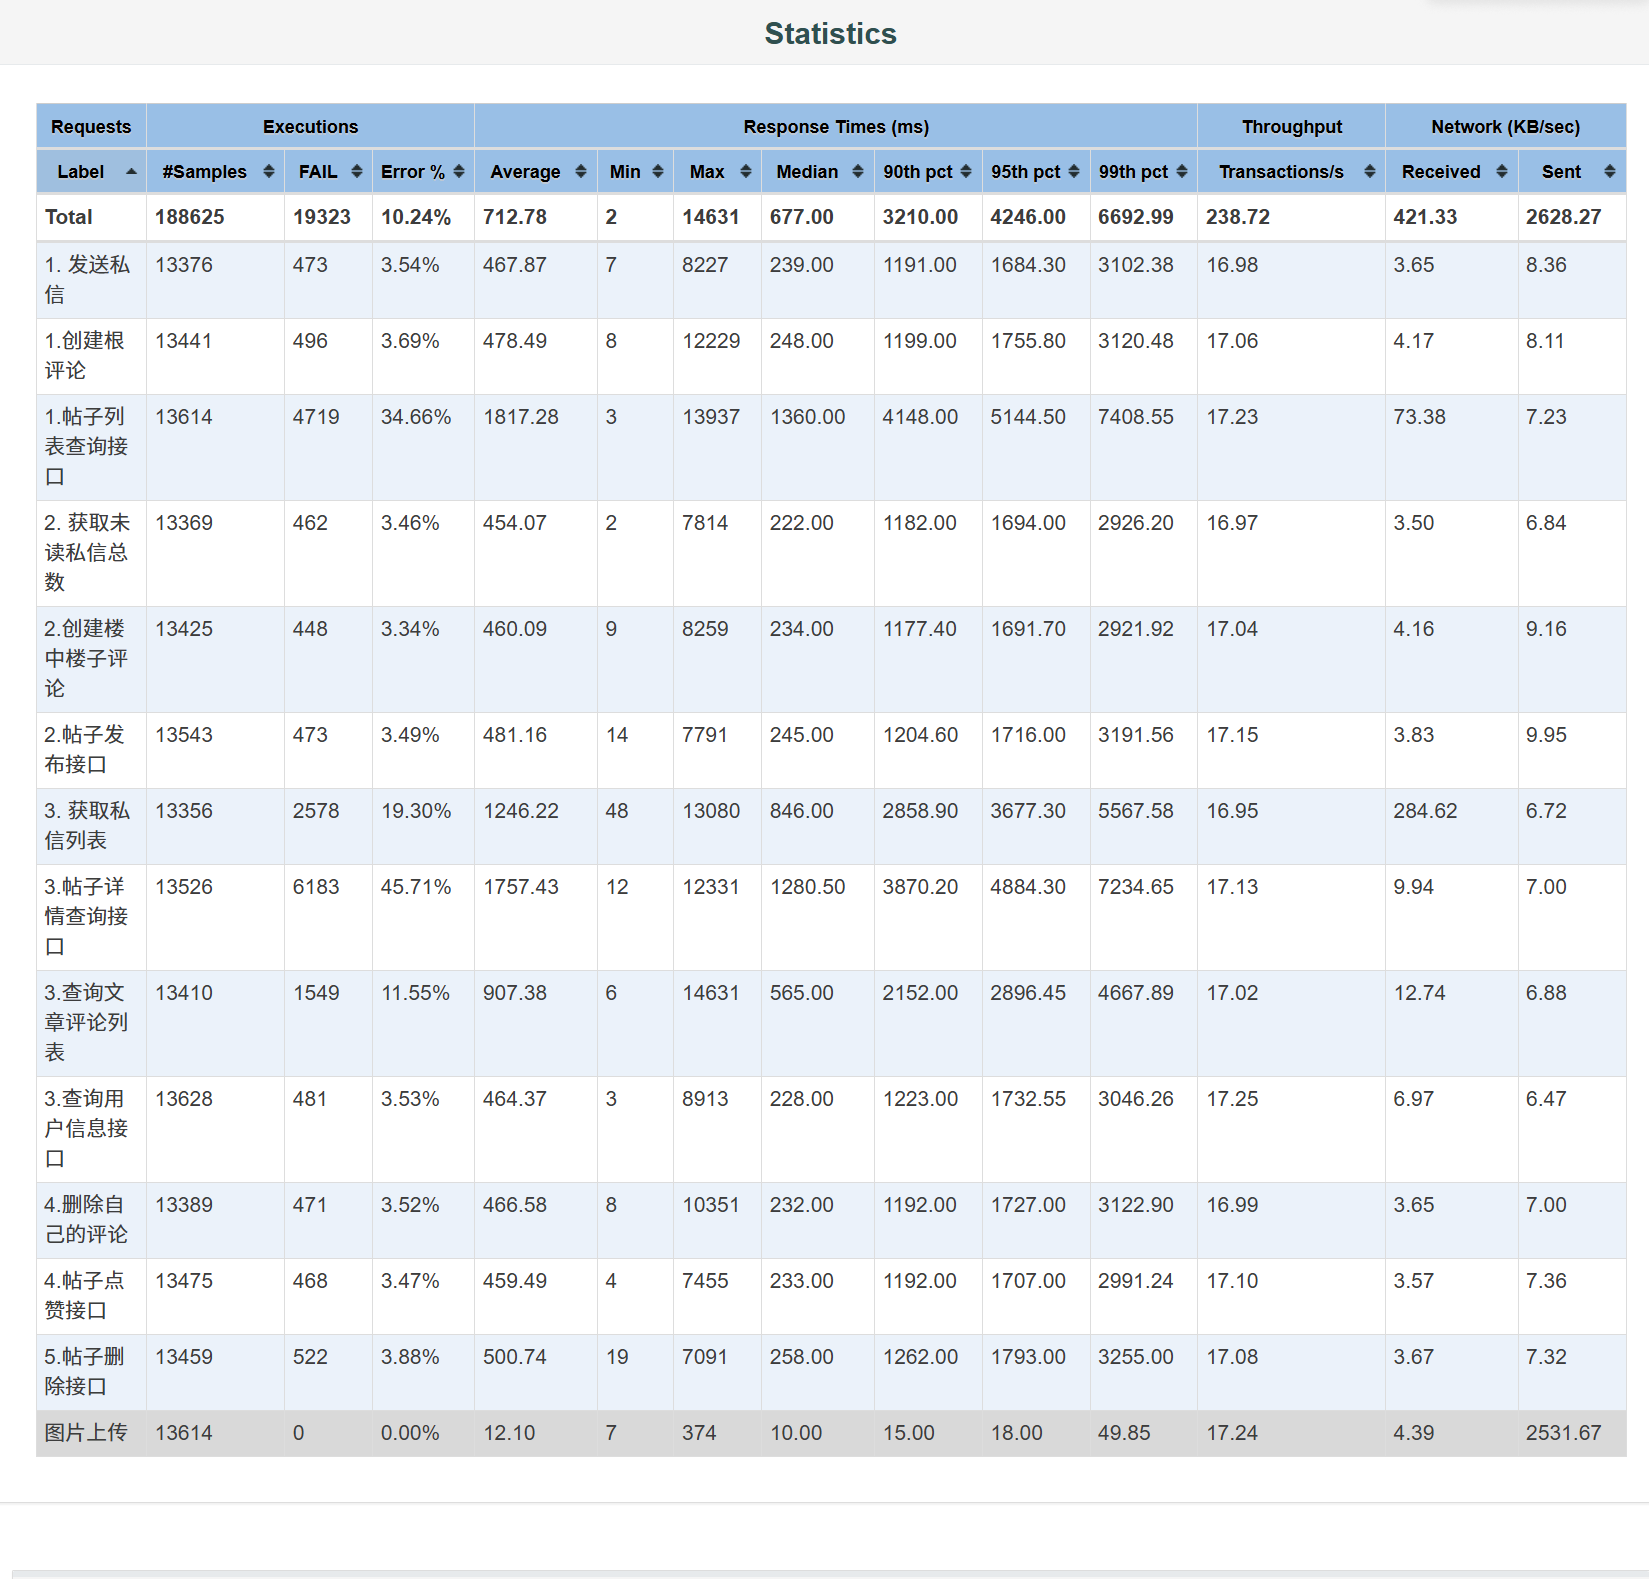Click the Response Times (ms) group header
1649x1579 pixels.
click(x=836, y=127)
